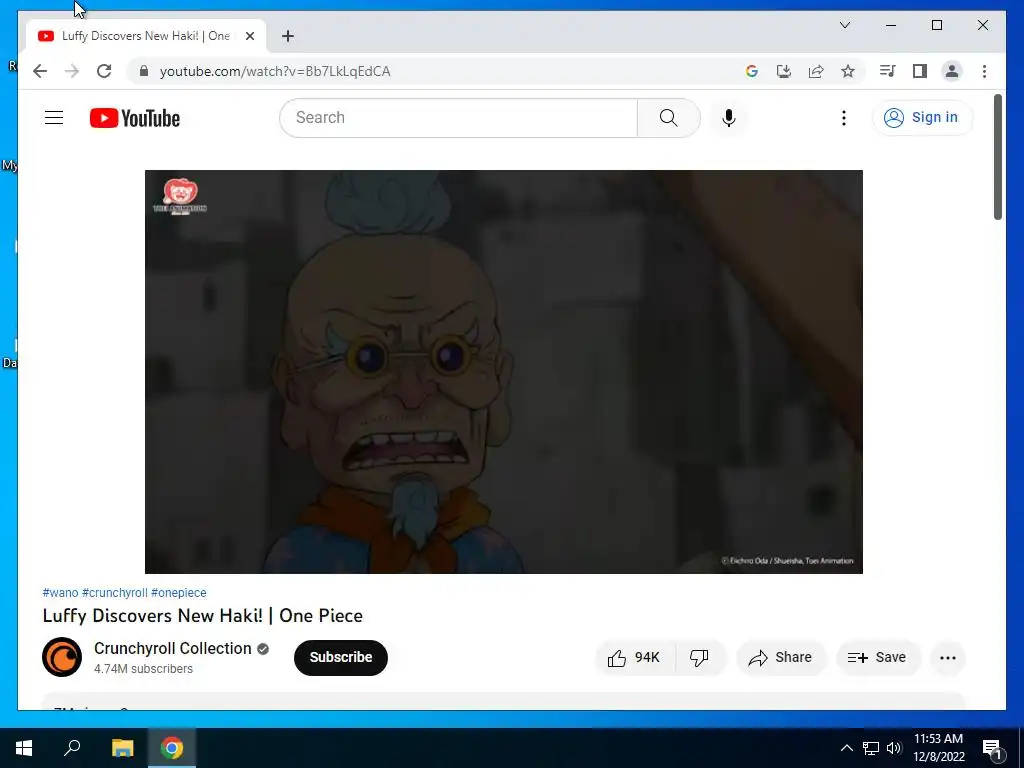The image size is (1024, 768).
Task: Open File Explorer from the taskbar
Action: click(122, 748)
